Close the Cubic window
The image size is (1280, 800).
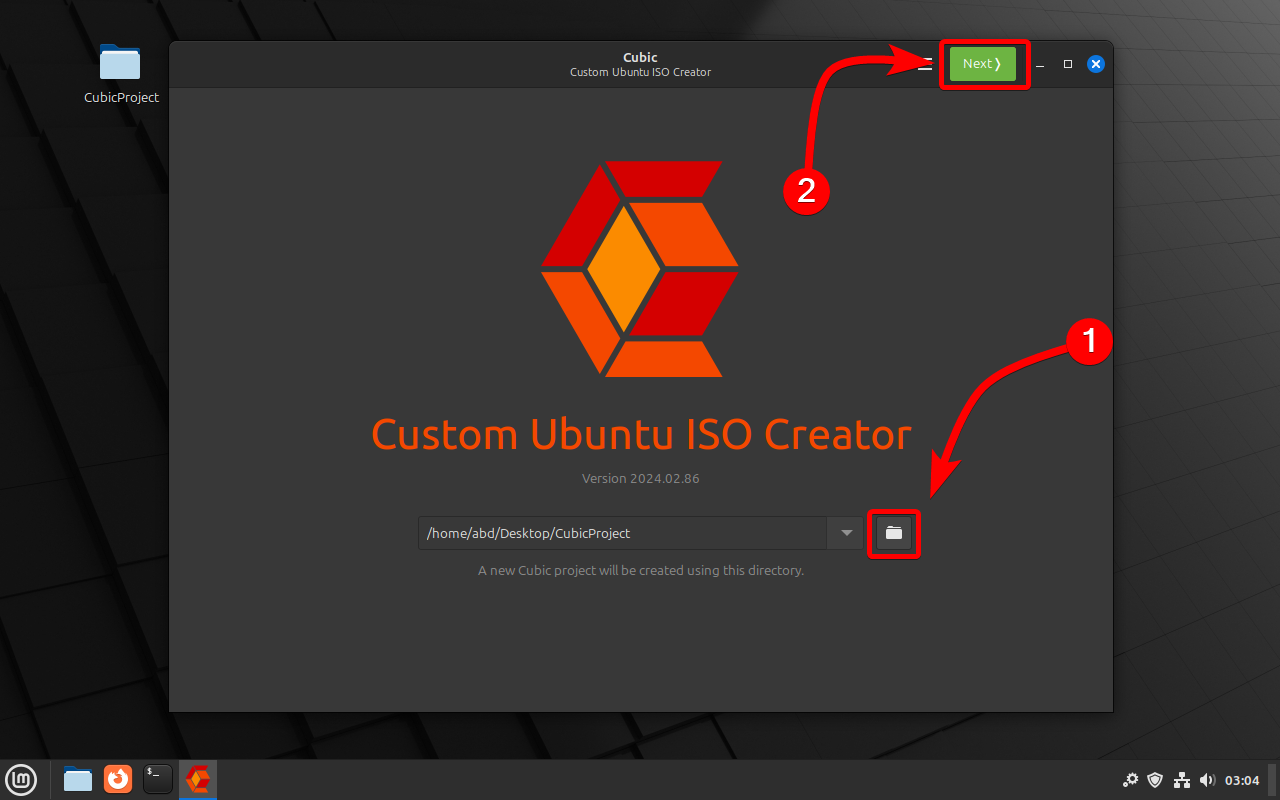coord(1096,64)
